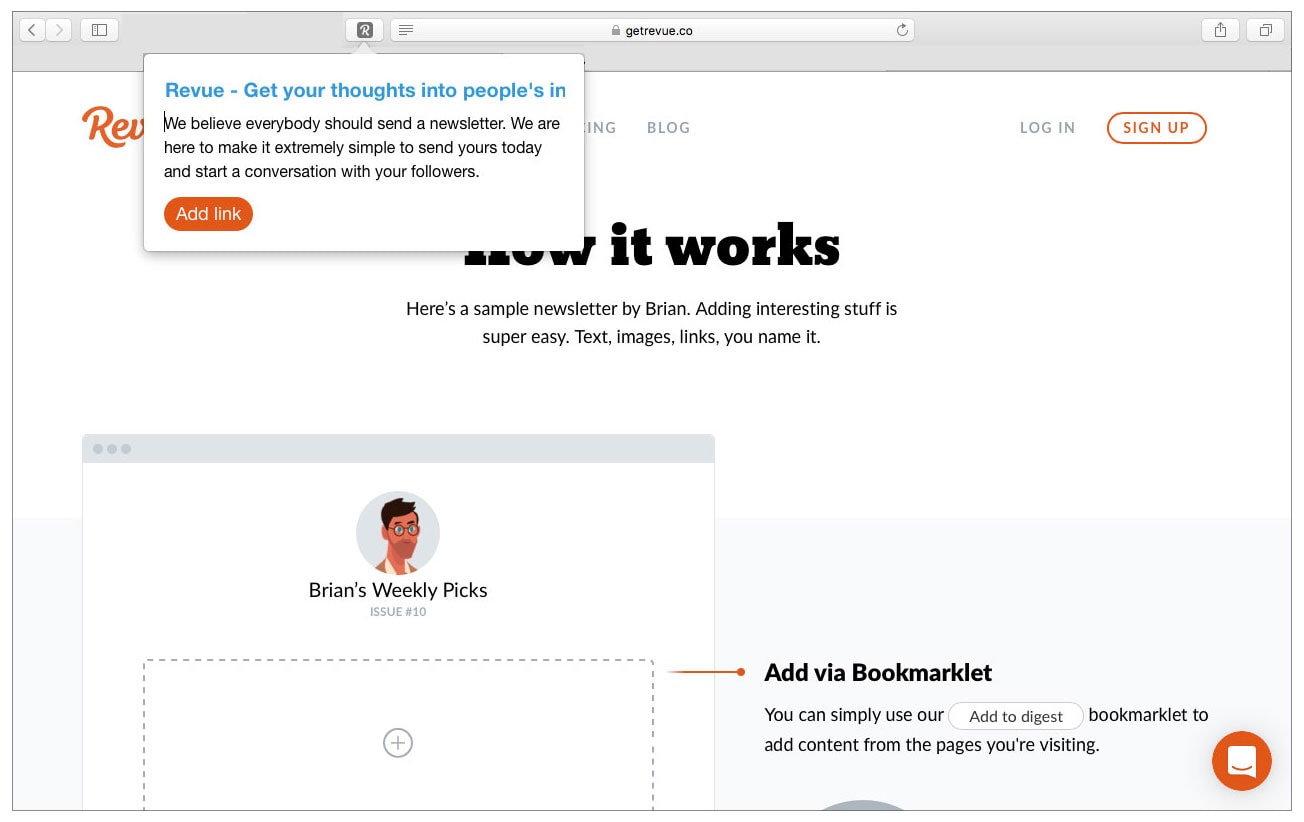
Task: Open the Share button in toolbar
Action: click(x=1220, y=30)
